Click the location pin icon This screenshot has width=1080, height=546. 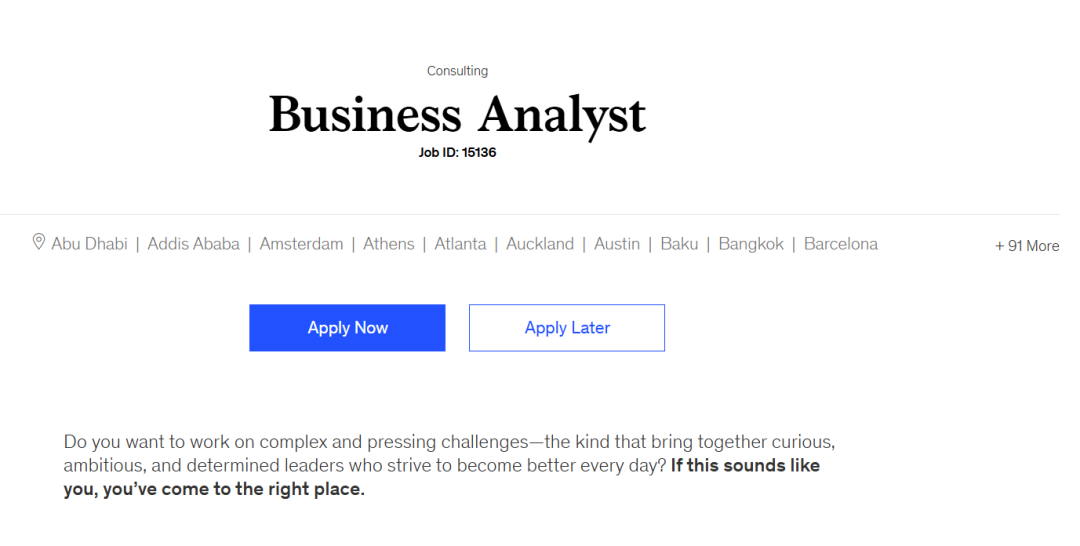click(x=39, y=242)
